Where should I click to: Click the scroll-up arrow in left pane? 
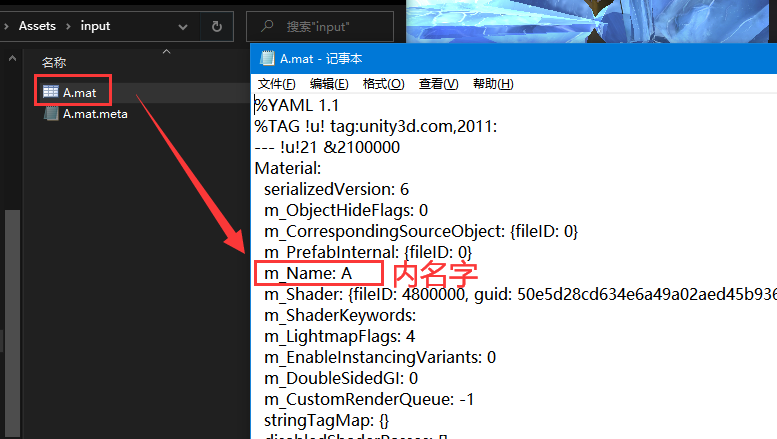(10, 57)
